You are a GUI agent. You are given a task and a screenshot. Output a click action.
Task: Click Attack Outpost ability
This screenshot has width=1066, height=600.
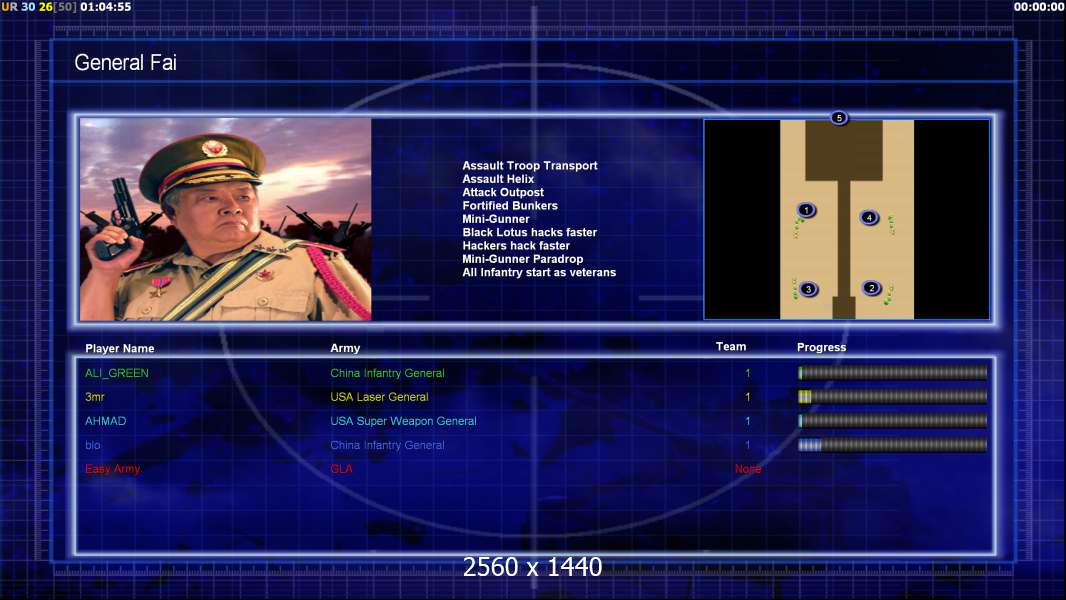(503, 192)
